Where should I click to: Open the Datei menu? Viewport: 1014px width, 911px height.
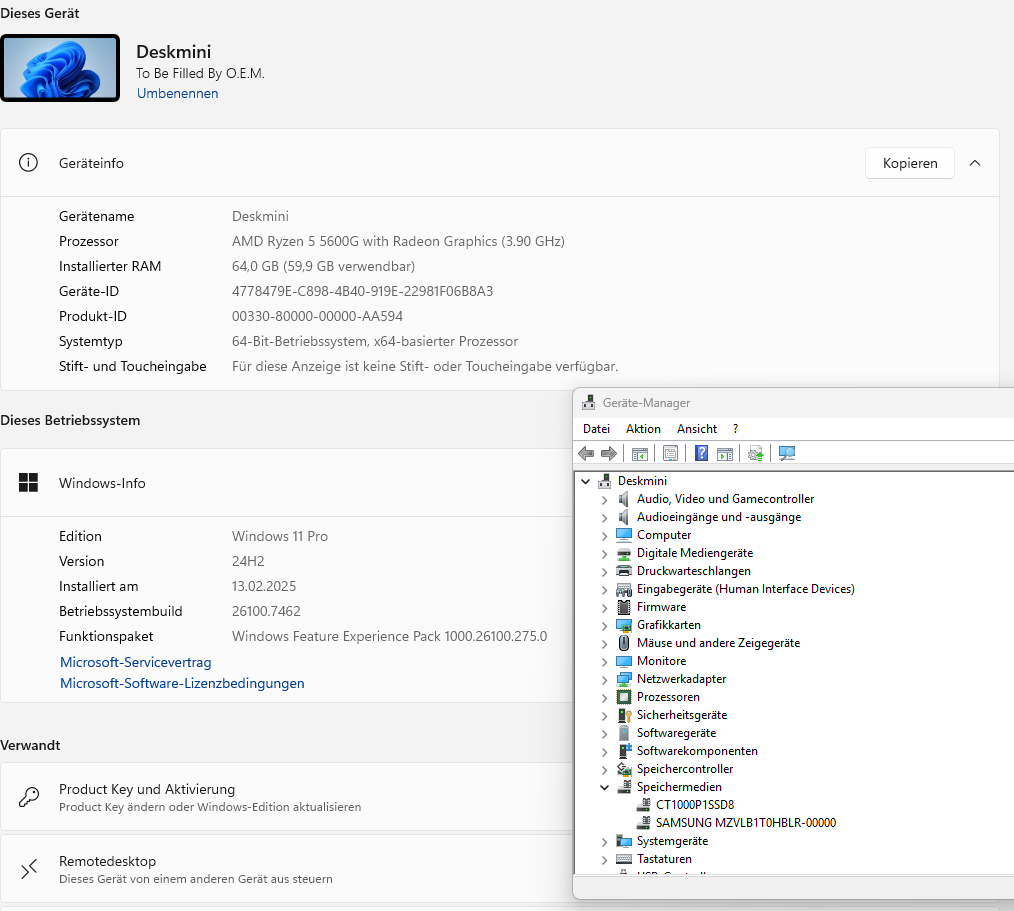click(596, 429)
